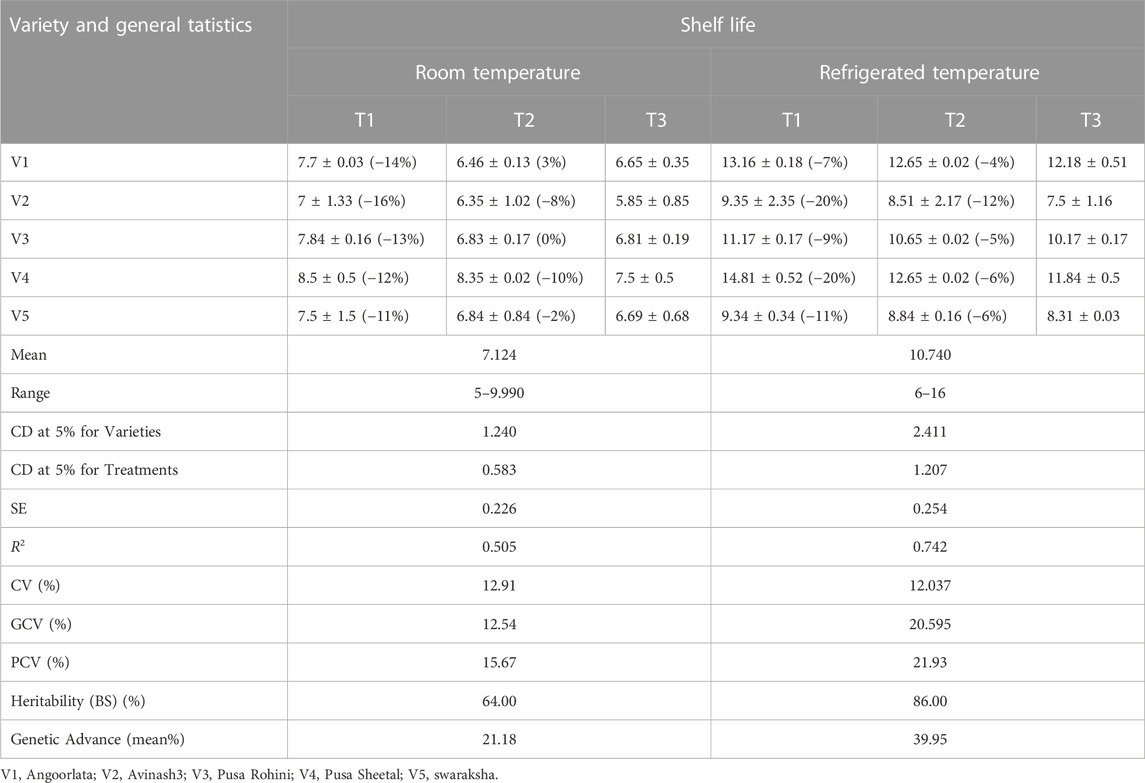This screenshot has height=783, width=1145.
Task: Click the GCV value 20.595
Action: tap(926, 623)
